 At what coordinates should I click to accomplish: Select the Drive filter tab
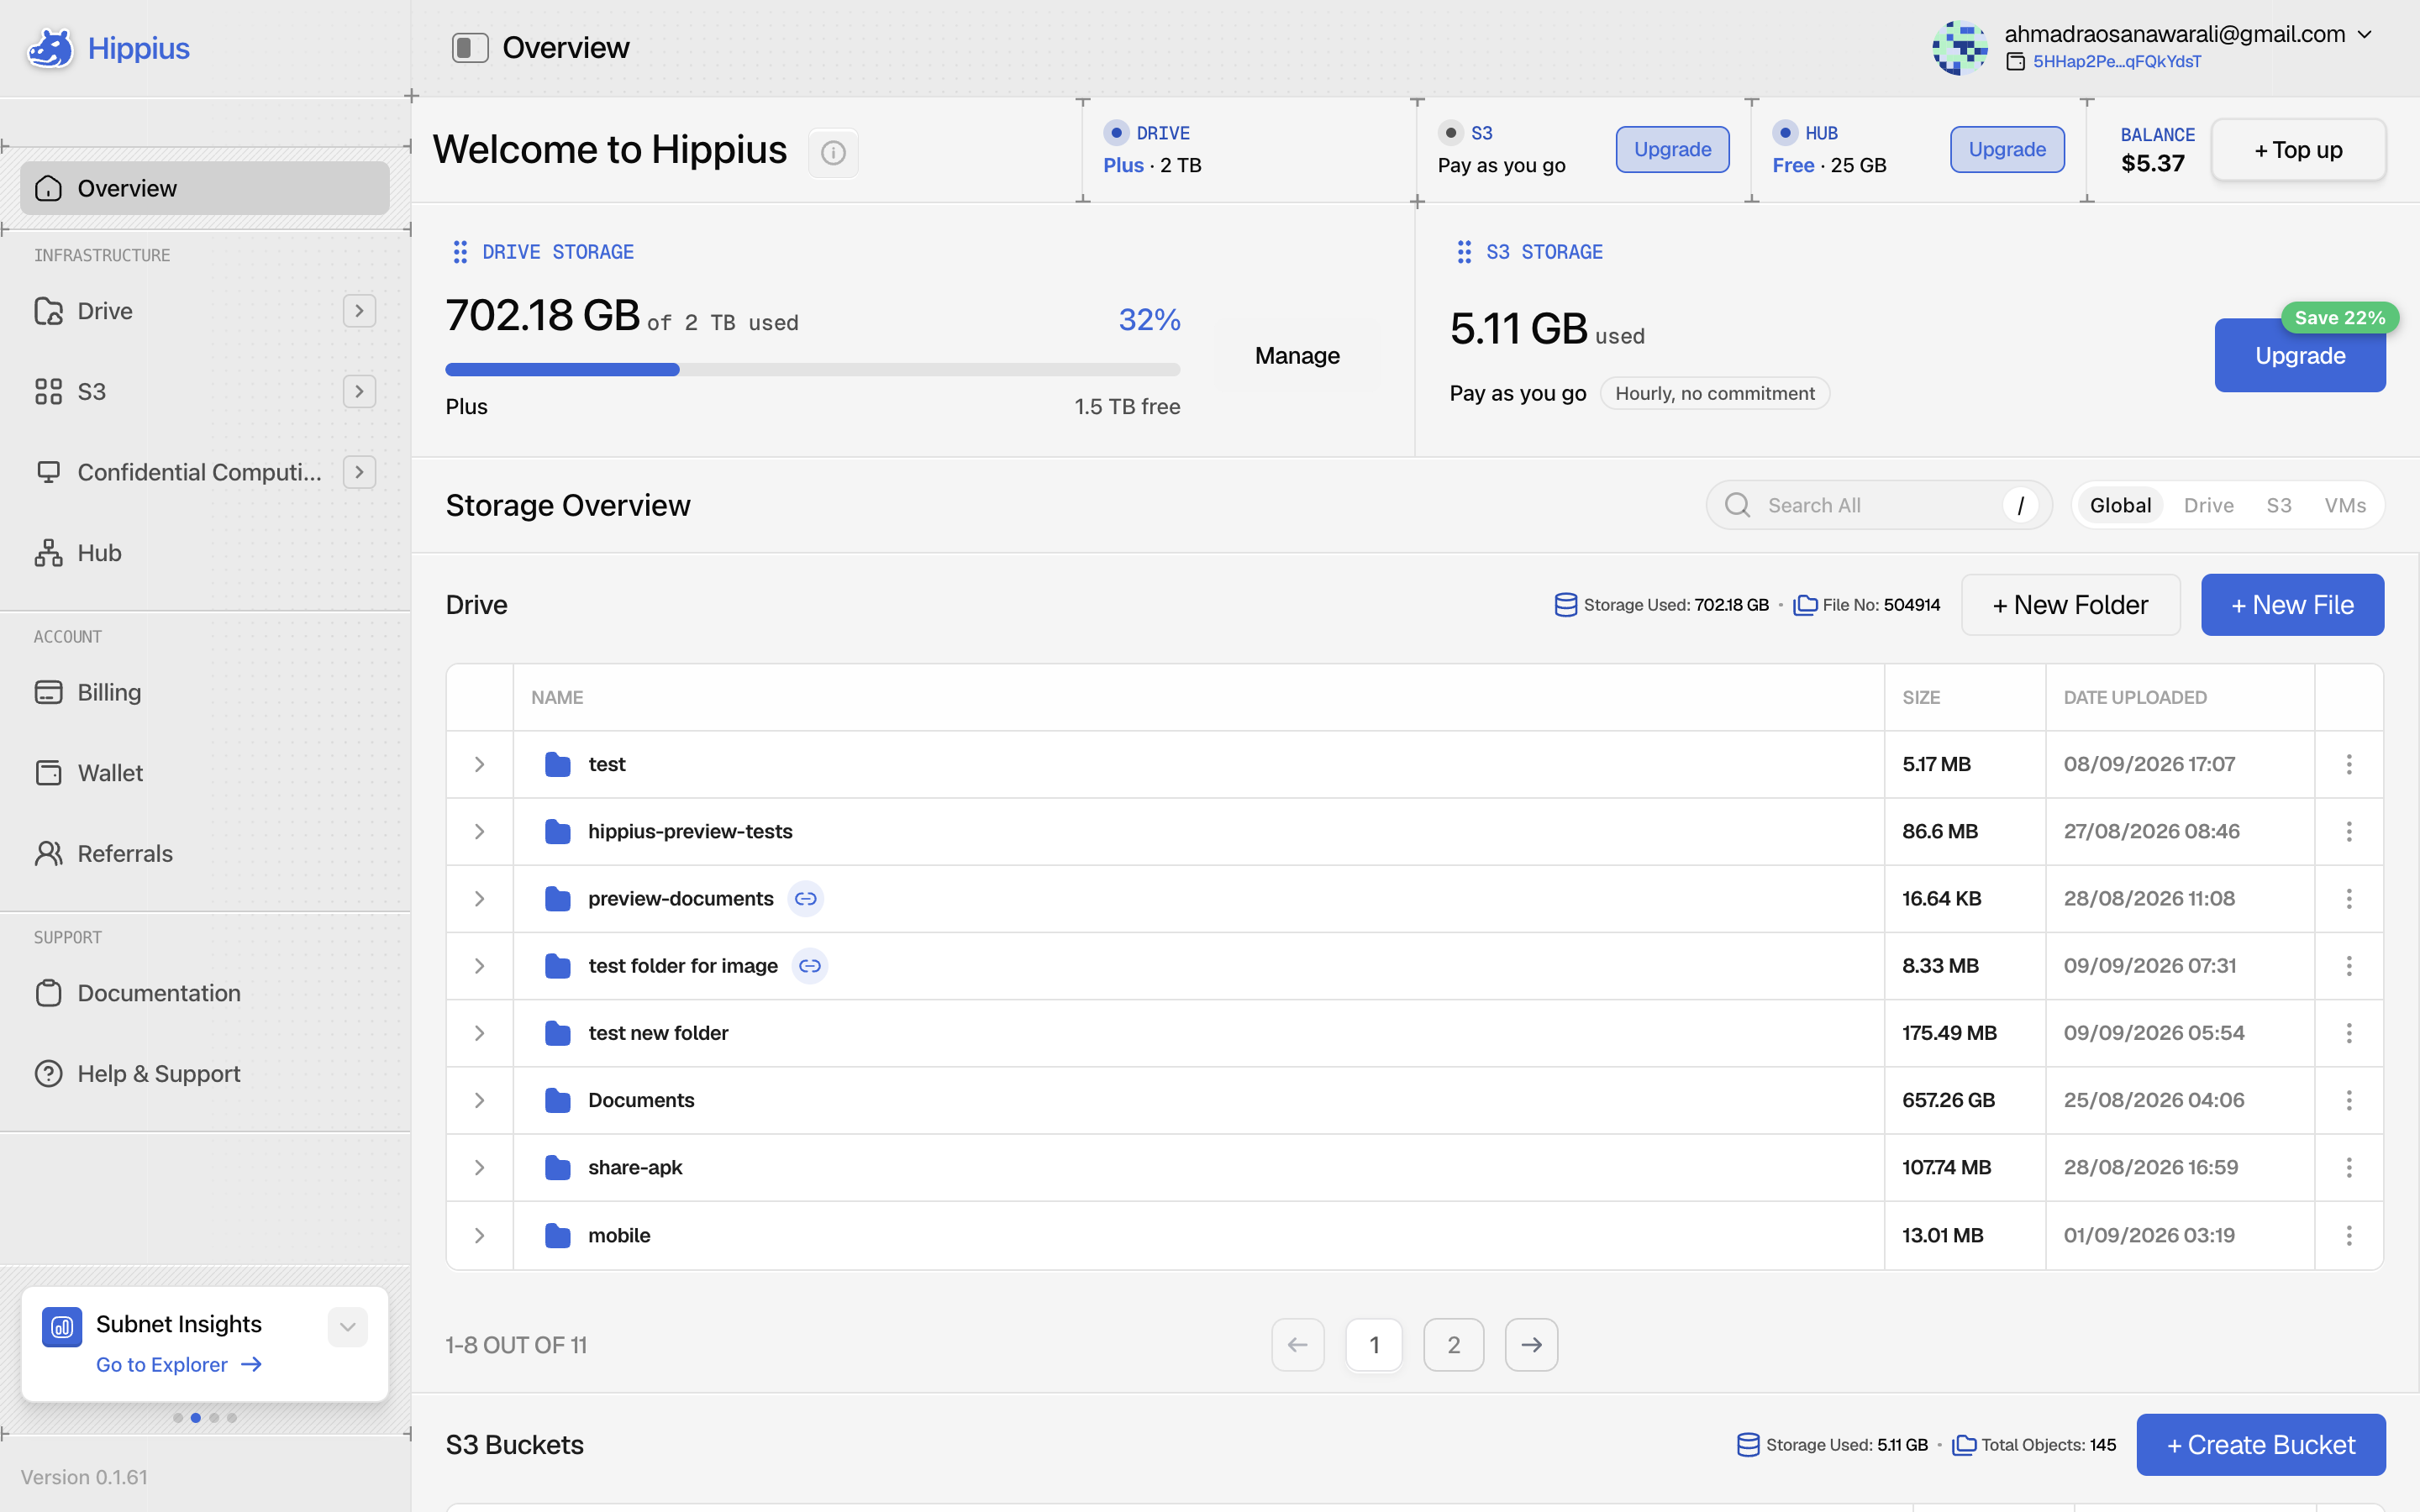2209,505
